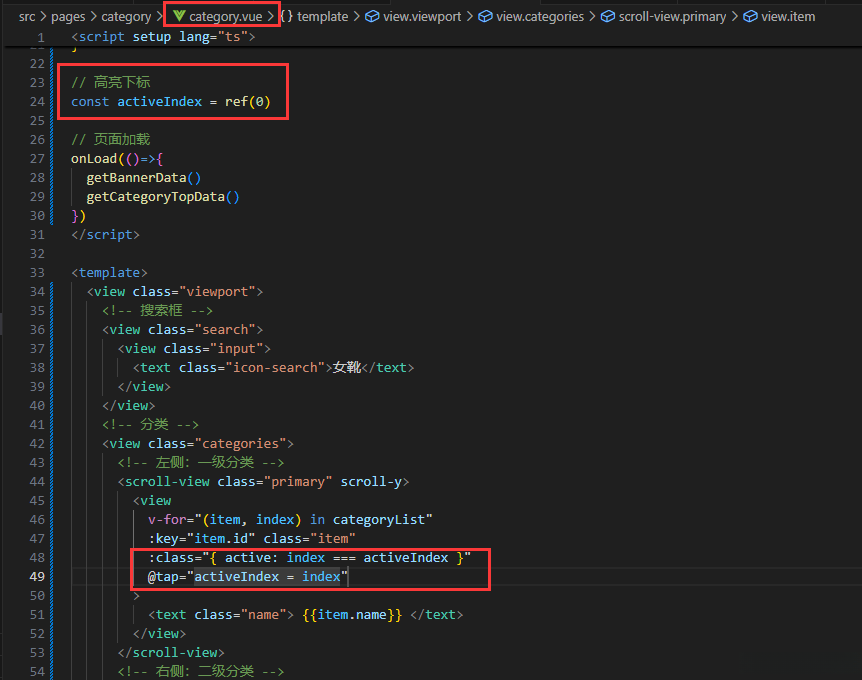Click the '</scroll-view>' closing tag
Image resolution: width=862 pixels, height=680 pixels.
[171, 653]
